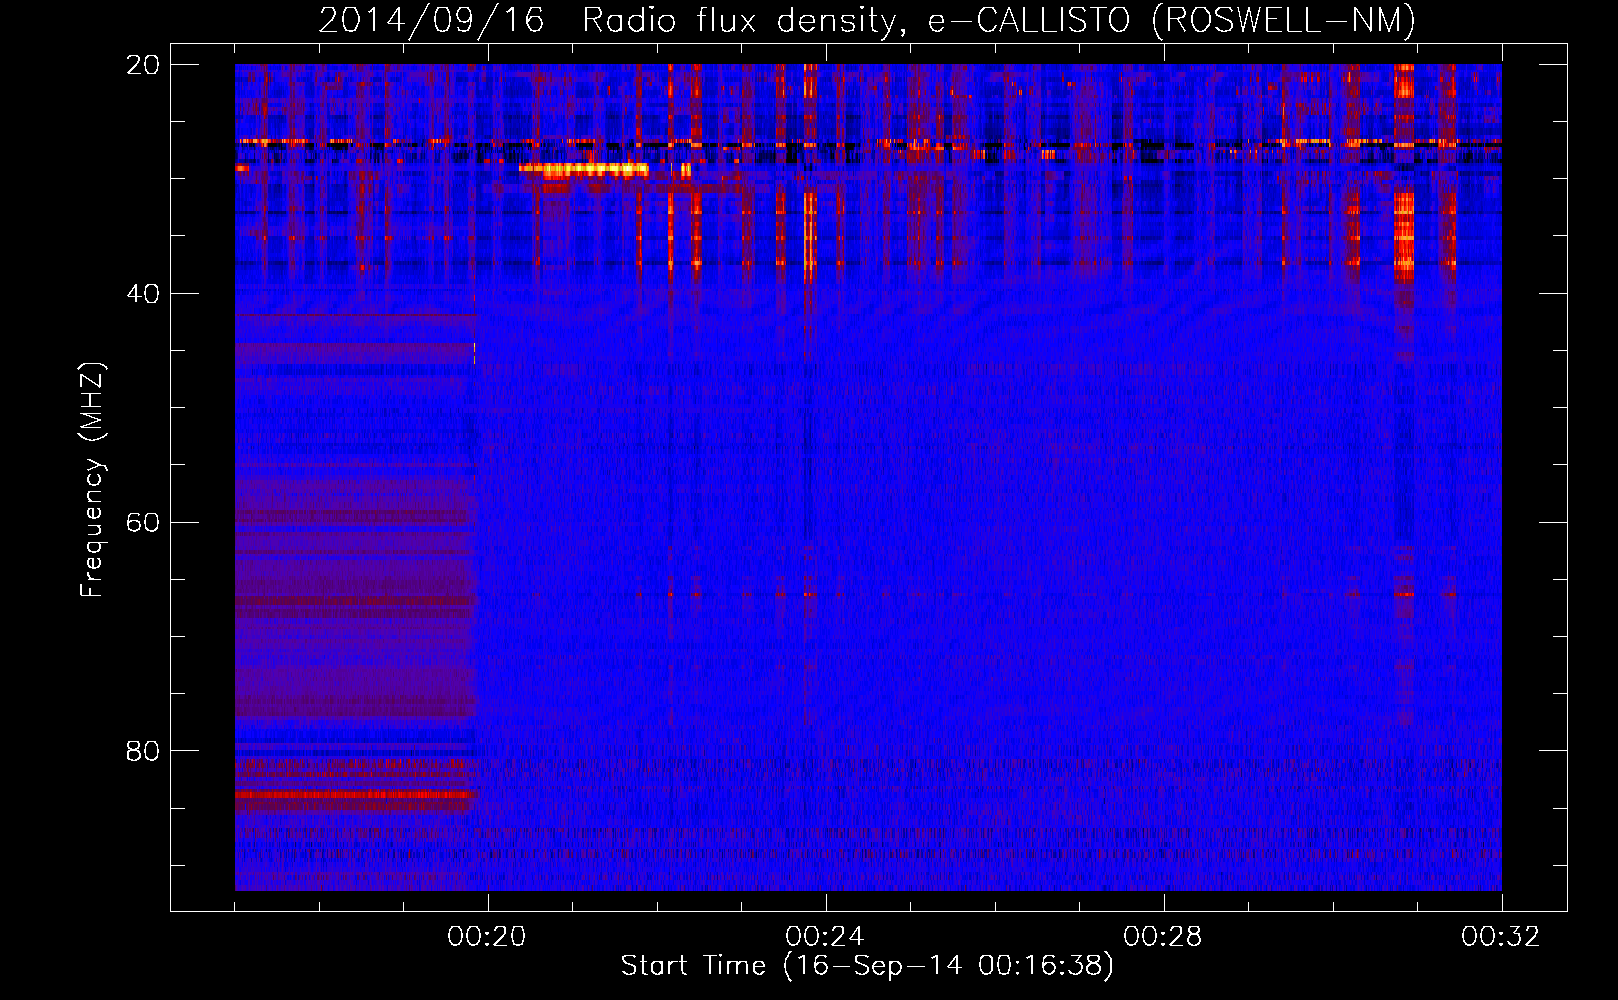This screenshot has height=1000, width=1618.
Task: Click the 00:28 time tick label
Action: pyautogui.click(x=1163, y=937)
